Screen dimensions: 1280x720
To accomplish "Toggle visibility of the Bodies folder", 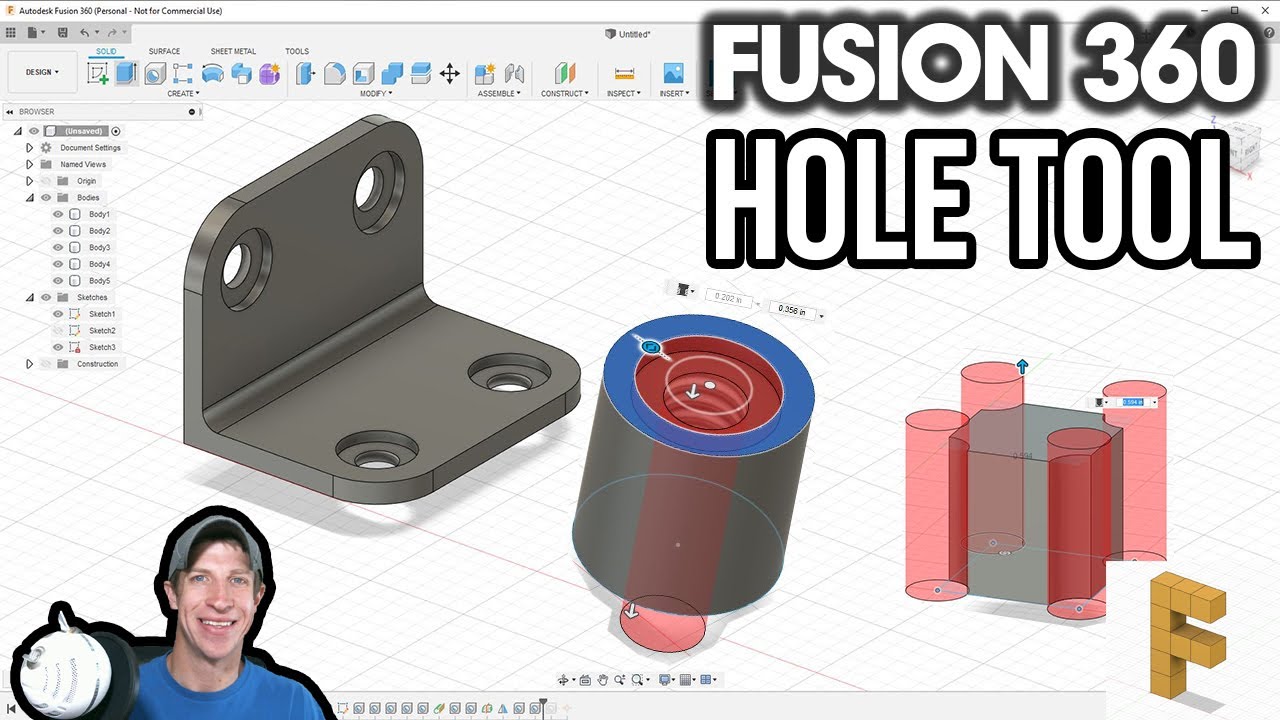I will 46,197.
